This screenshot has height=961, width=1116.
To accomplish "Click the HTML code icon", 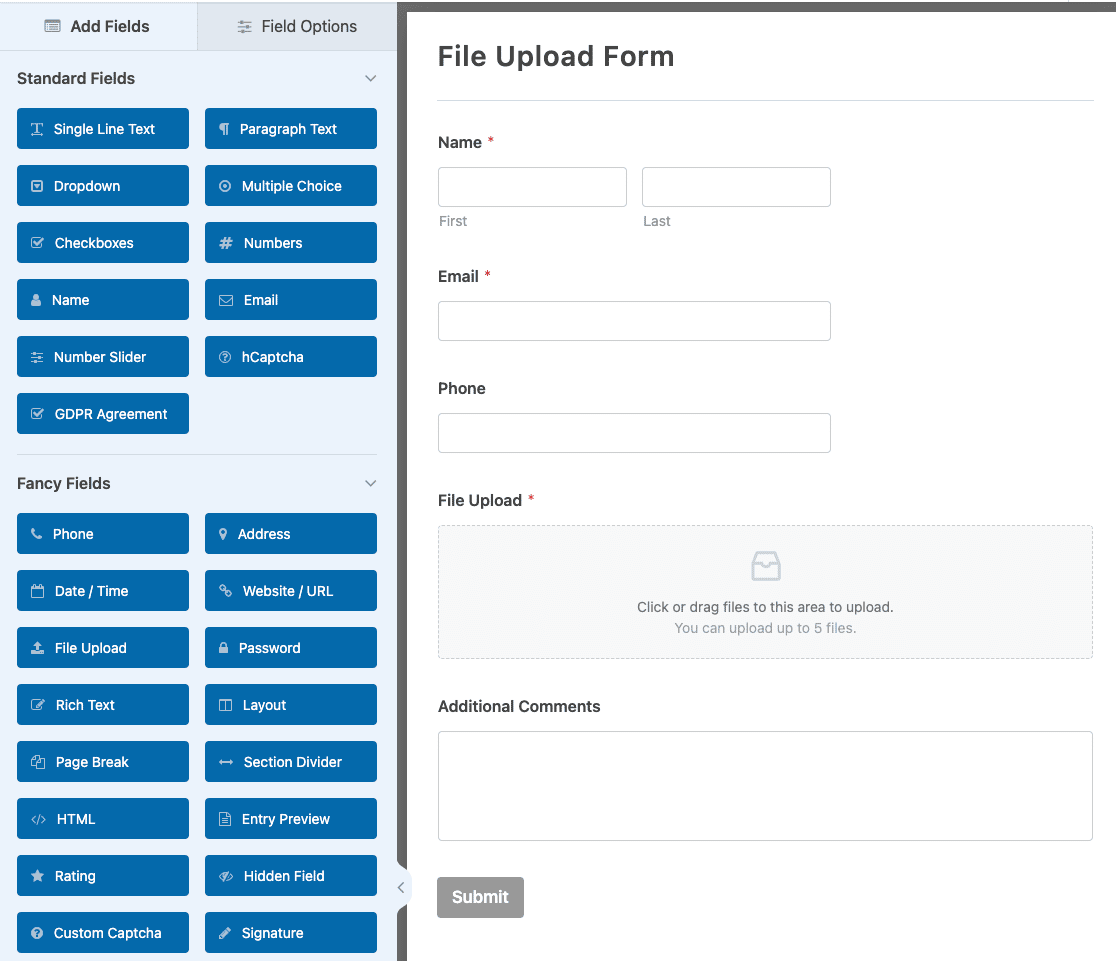I will point(40,818).
